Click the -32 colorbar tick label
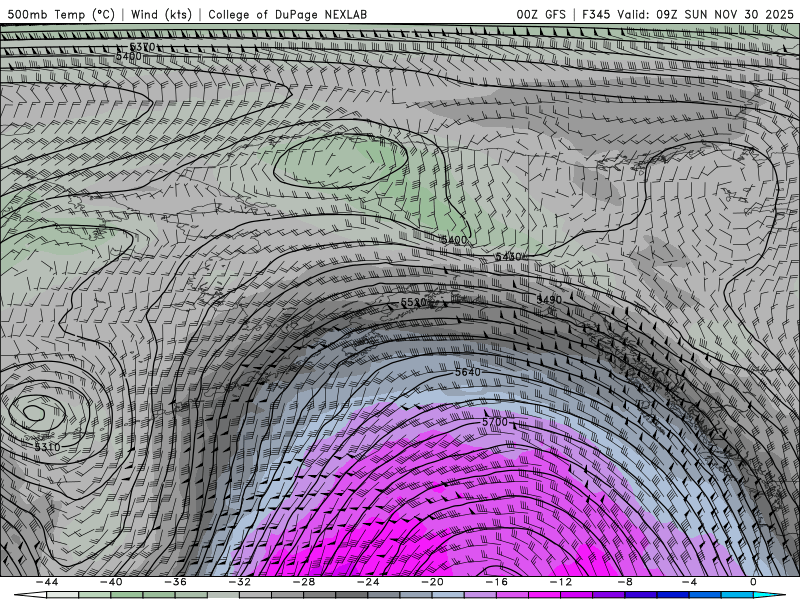 point(239,582)
